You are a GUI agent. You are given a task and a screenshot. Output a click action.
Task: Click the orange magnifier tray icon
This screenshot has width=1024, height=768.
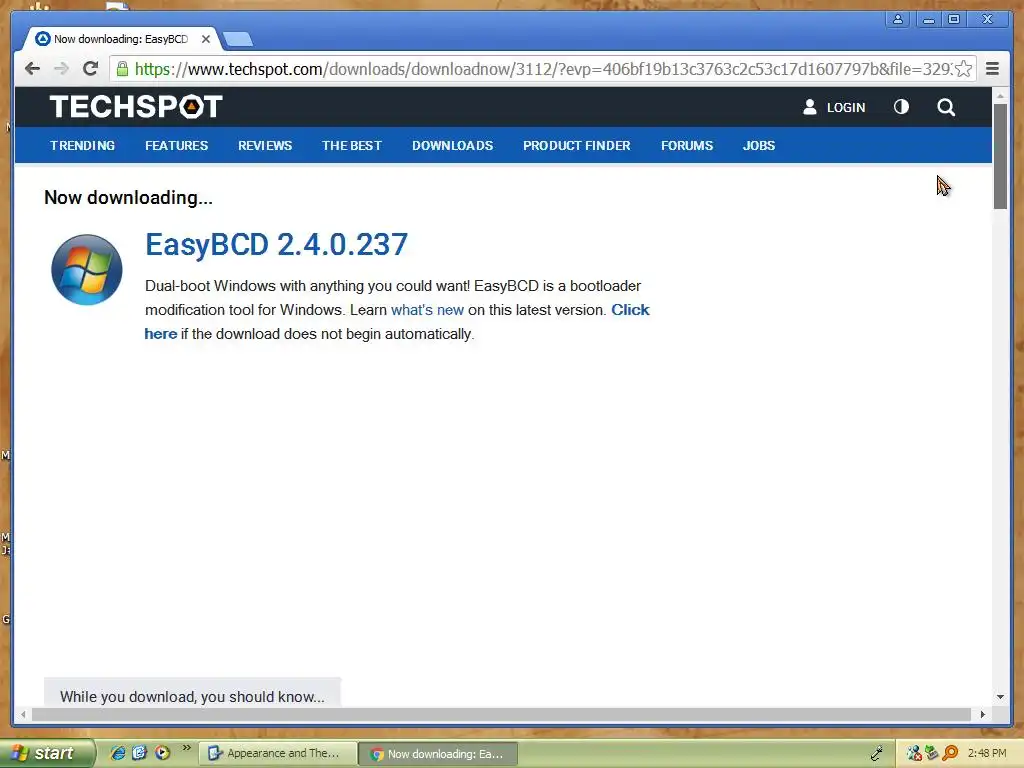950,754
